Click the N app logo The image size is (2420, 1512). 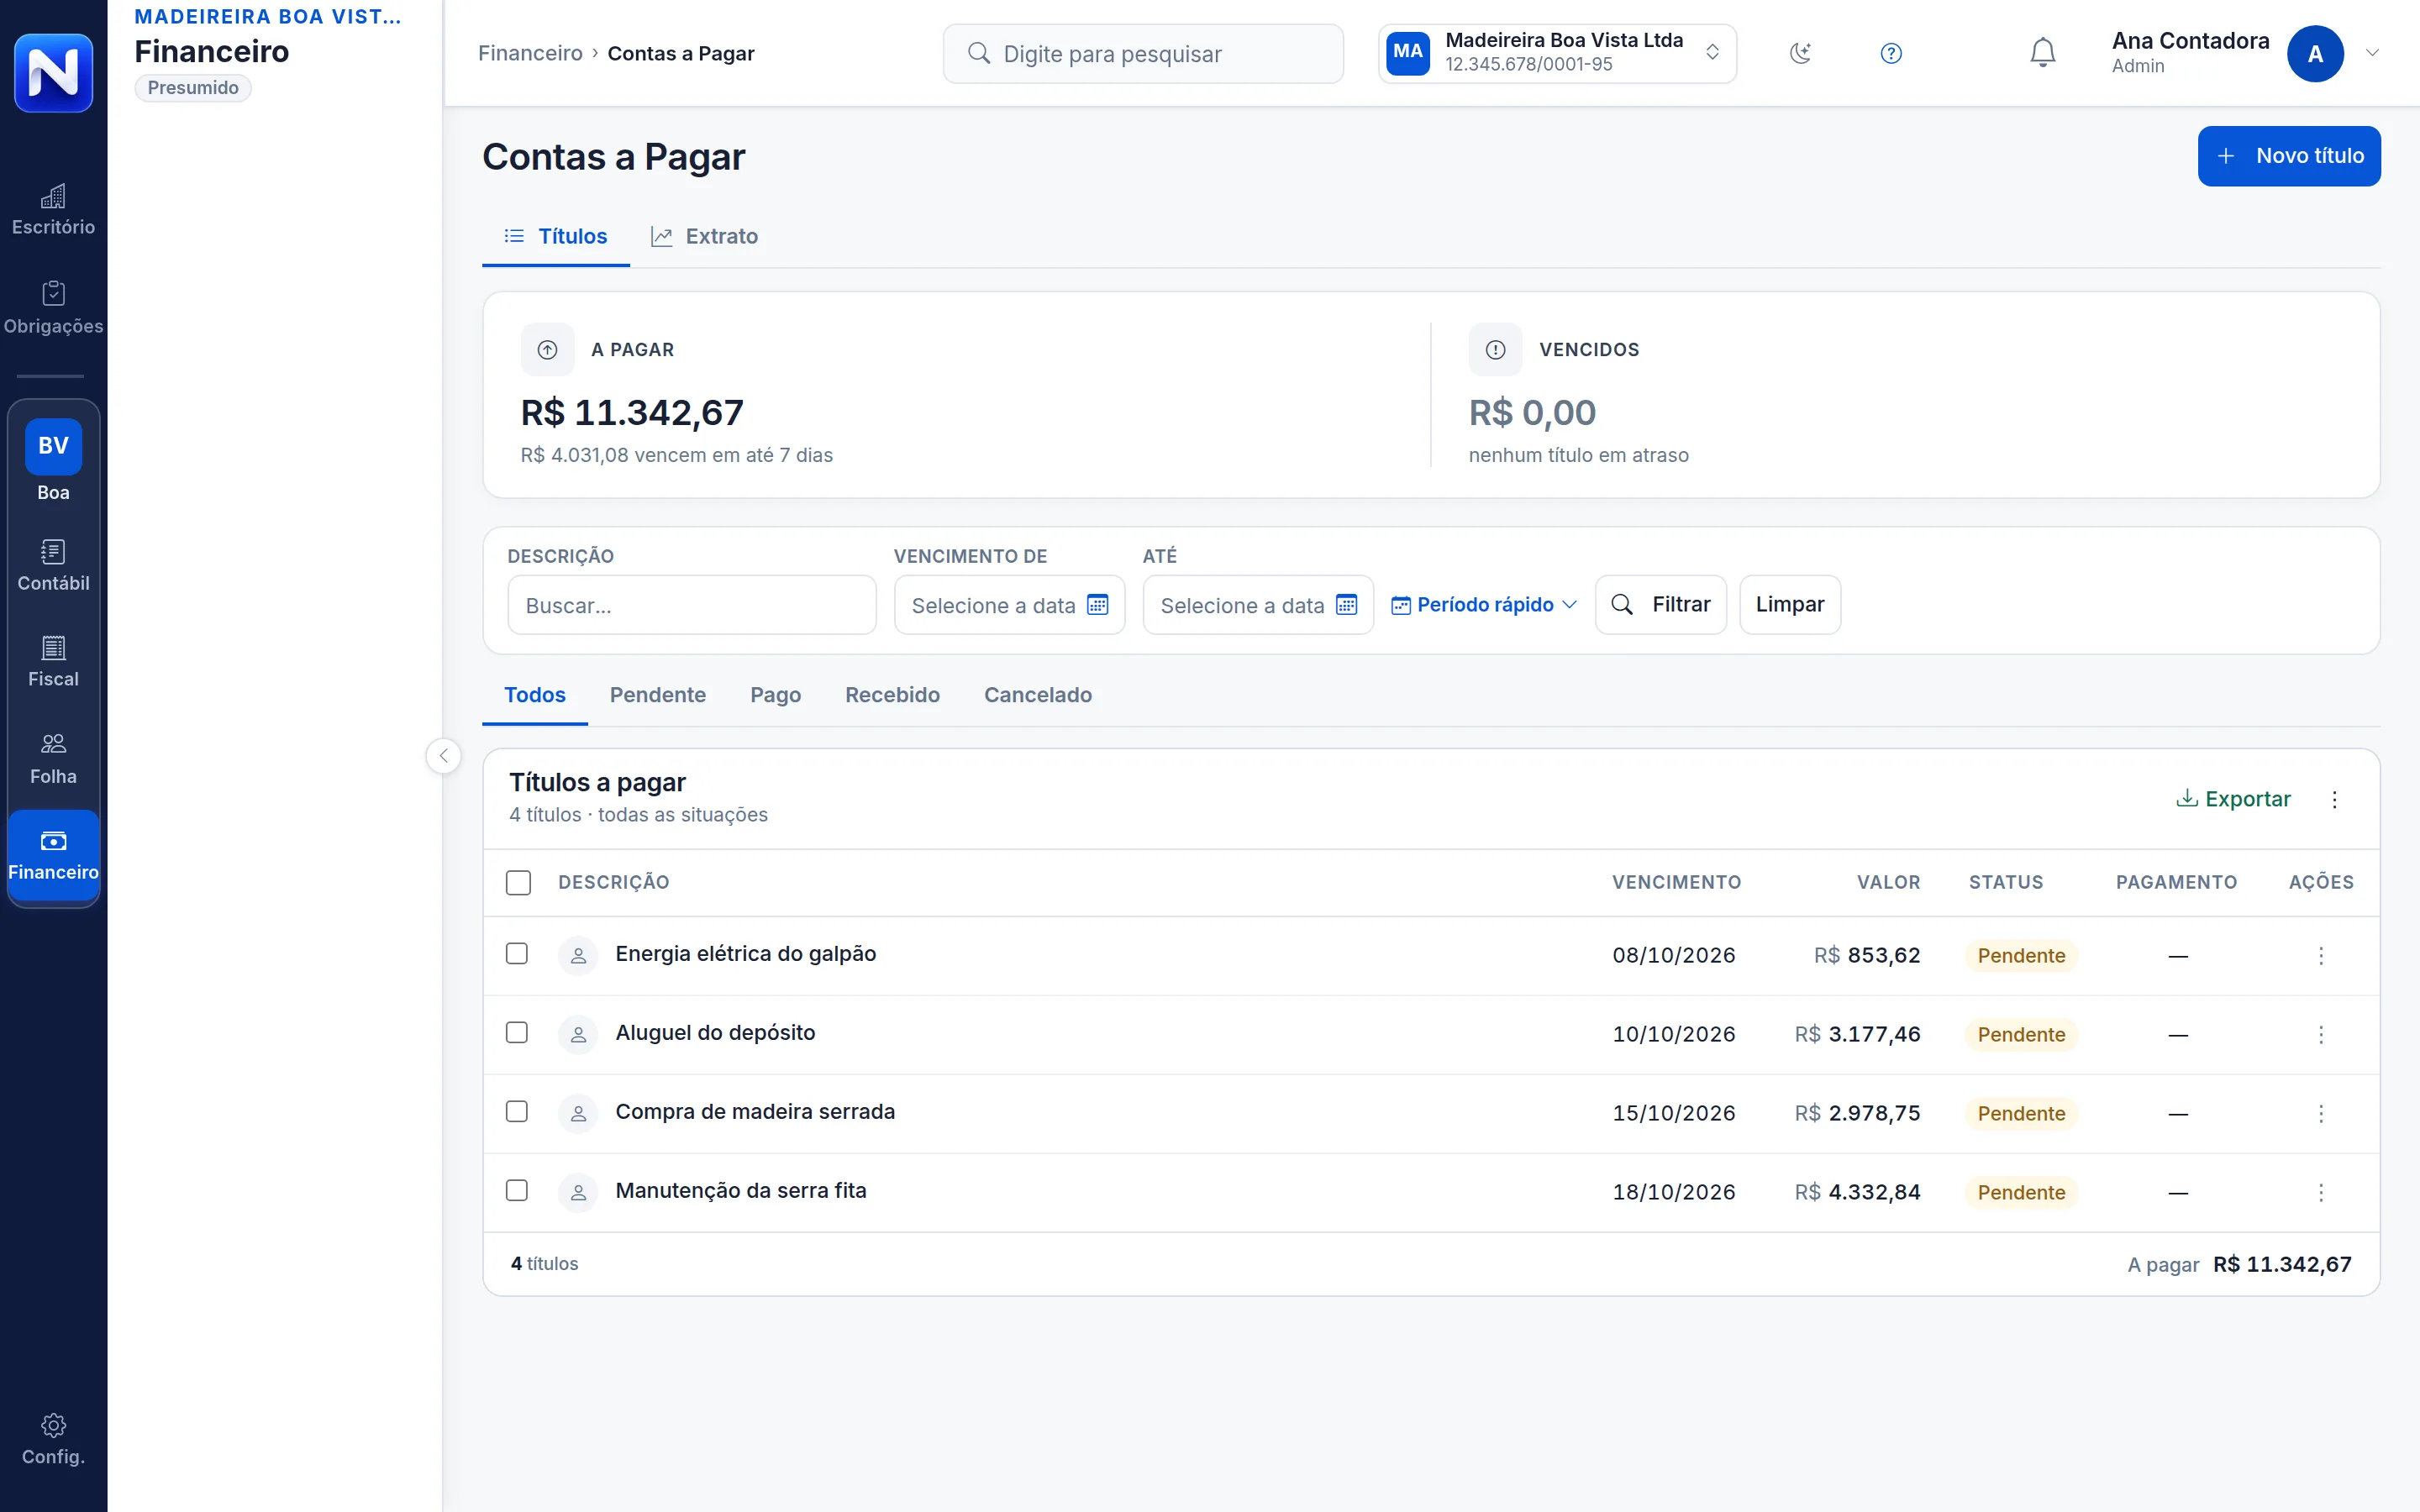[x=53, y=73]
